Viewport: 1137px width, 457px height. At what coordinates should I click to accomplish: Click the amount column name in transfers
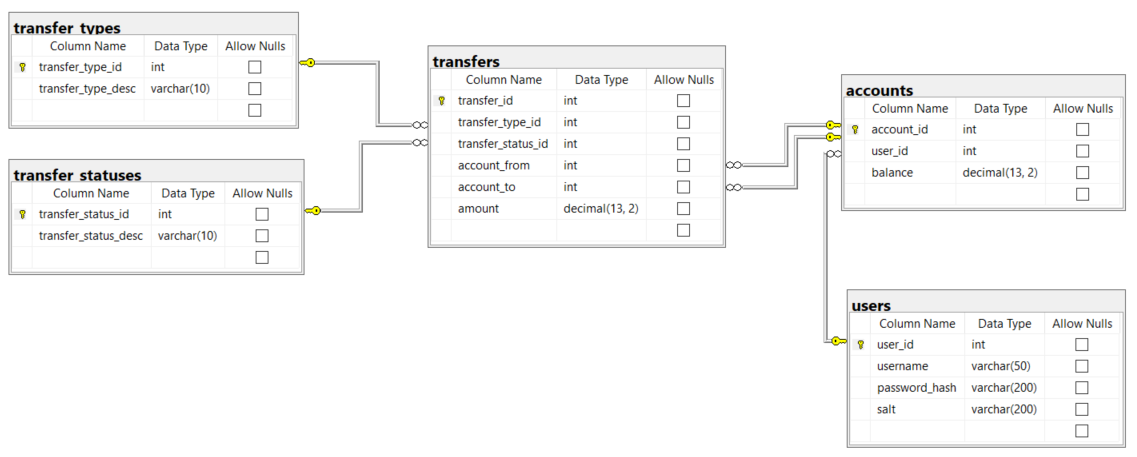click(479, 209)
